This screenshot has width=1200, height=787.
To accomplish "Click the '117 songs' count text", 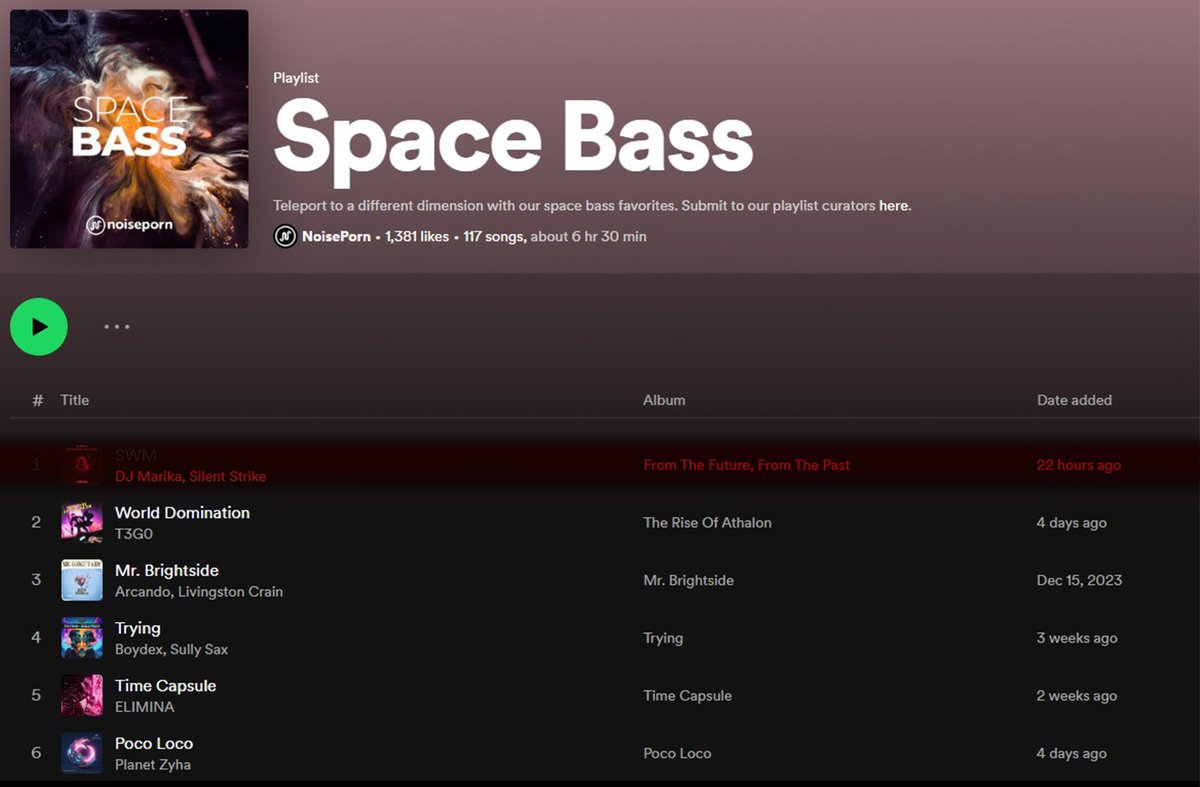I will (x=495, y=237).
